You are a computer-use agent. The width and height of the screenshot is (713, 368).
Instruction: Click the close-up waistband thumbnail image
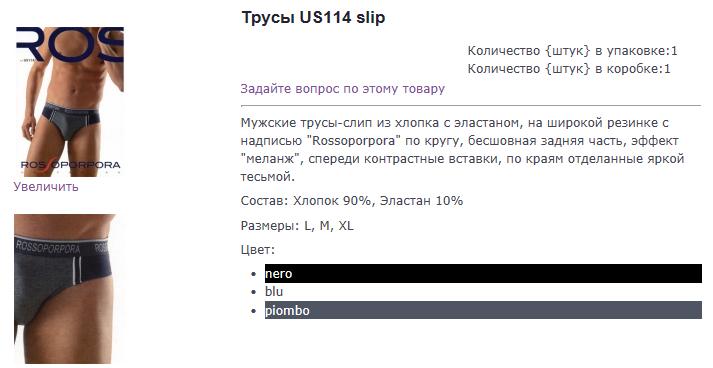coord(65,289)
